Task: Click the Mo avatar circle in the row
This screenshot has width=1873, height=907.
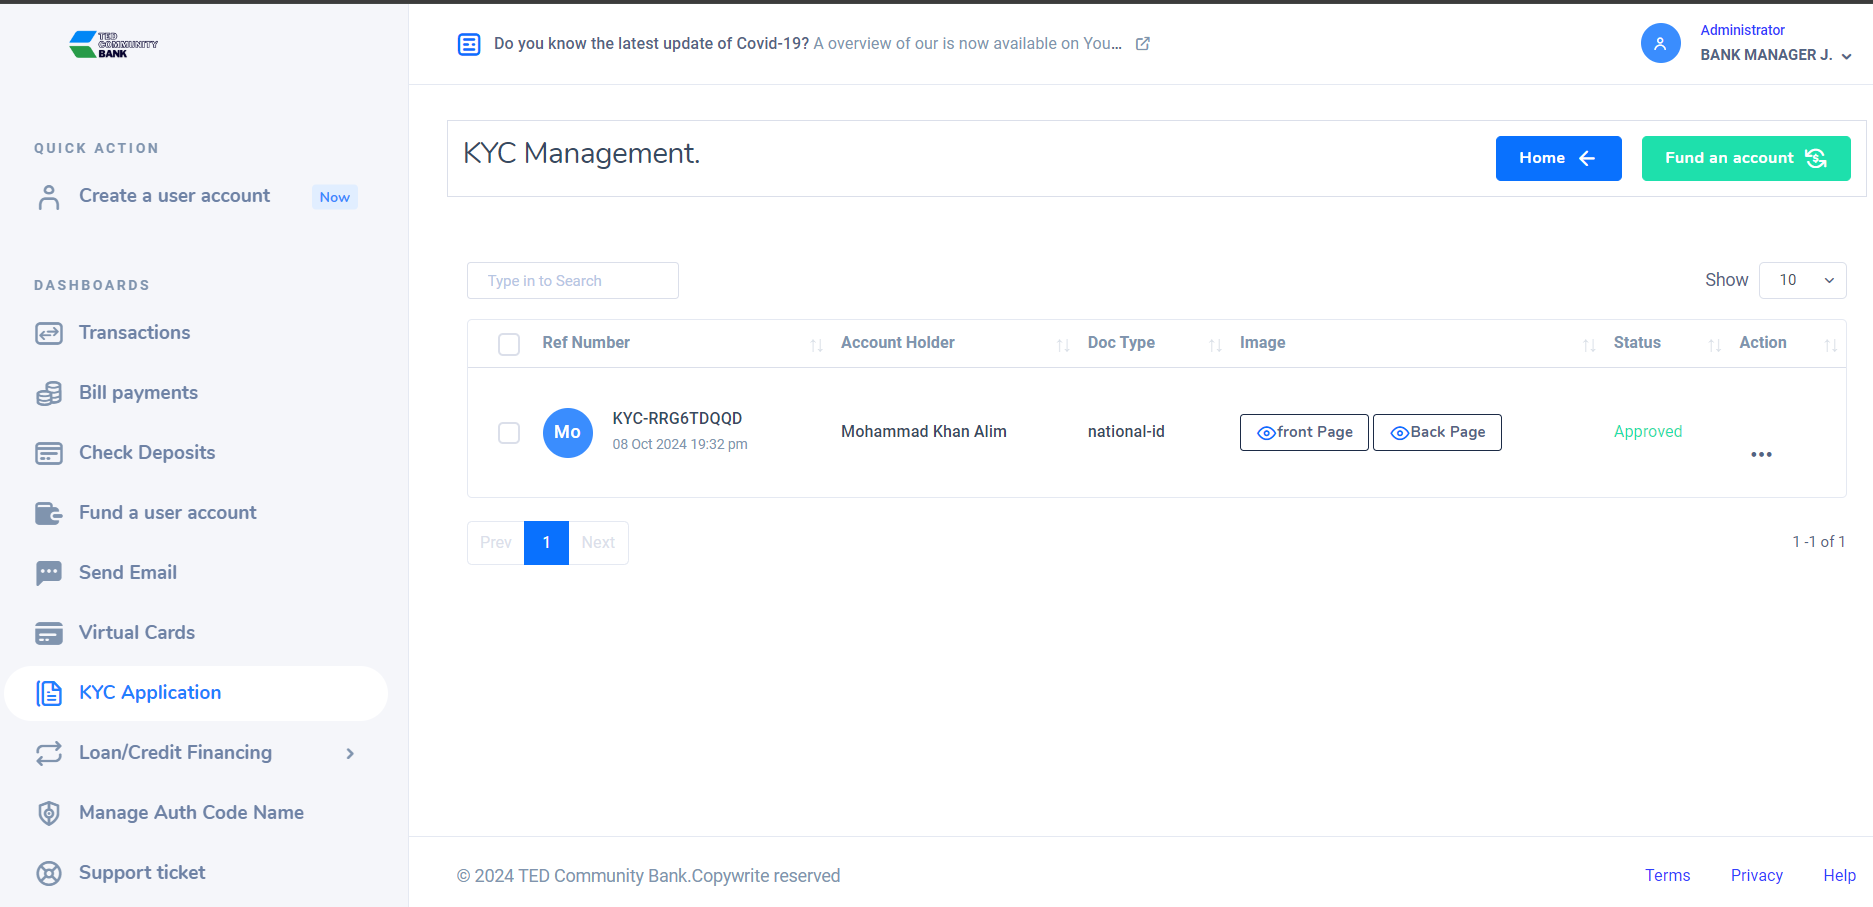Action: pyautogui.click(x=567, y=432)
